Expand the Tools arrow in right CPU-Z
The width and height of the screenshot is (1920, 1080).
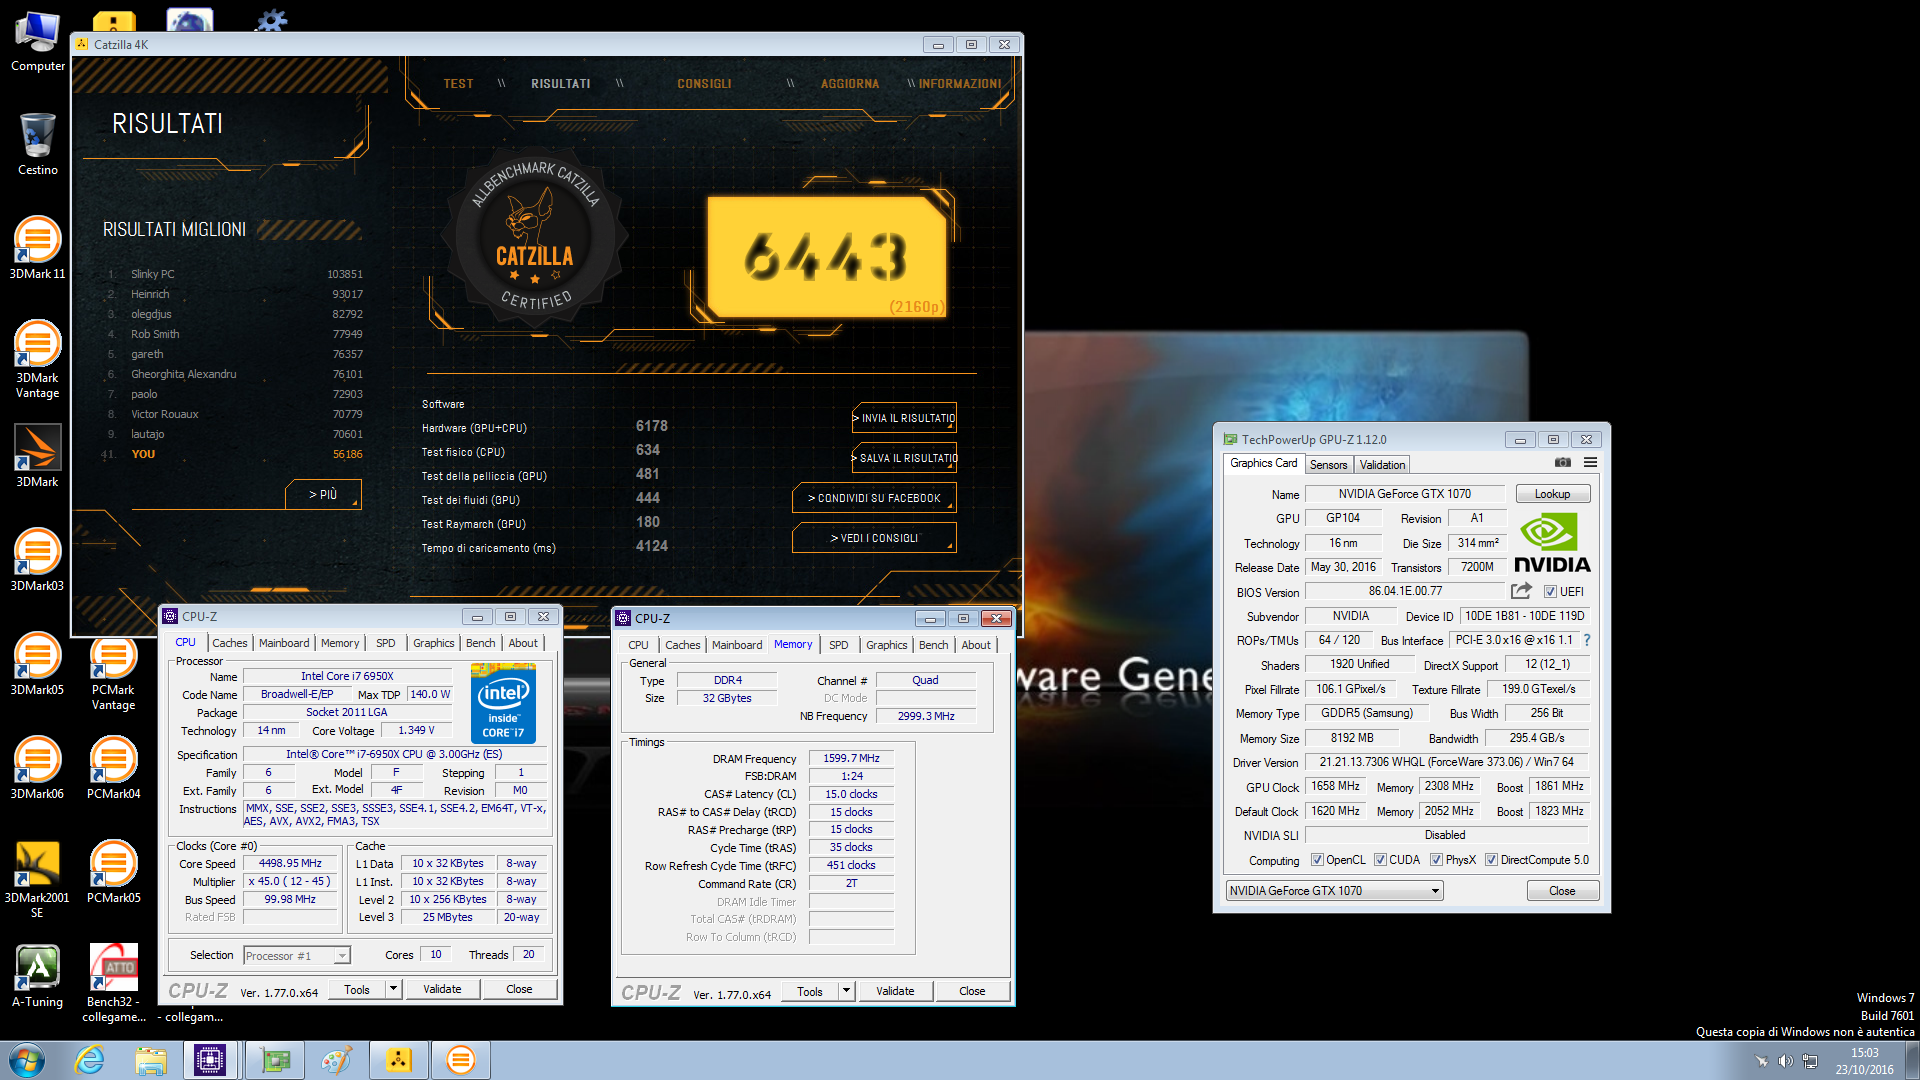click(847, 991)
